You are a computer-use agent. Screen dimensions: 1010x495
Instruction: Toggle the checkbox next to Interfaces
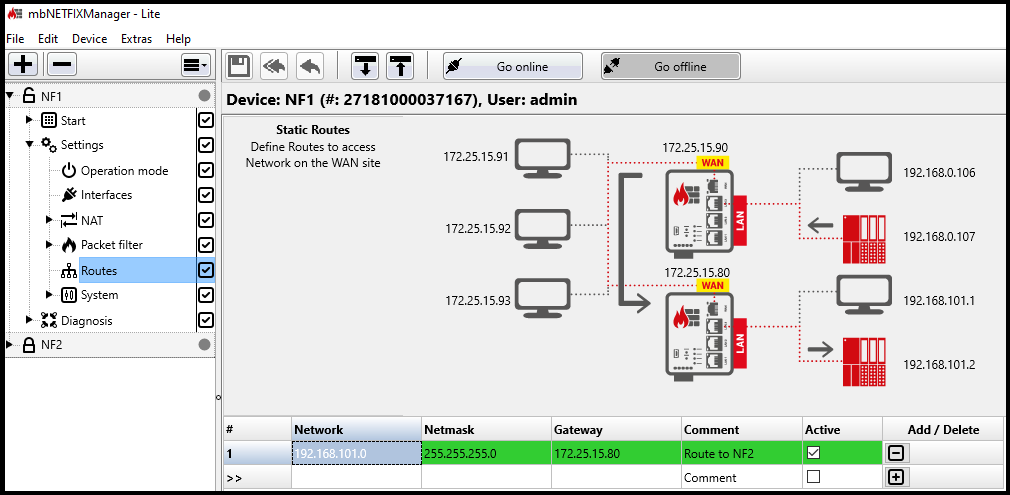coord(205,195)
